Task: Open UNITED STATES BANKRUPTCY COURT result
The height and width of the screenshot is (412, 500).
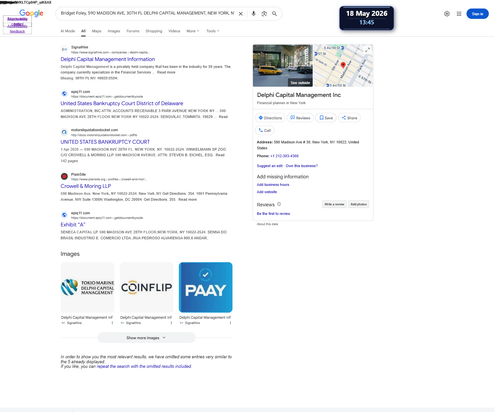Action: coord(105,142)
